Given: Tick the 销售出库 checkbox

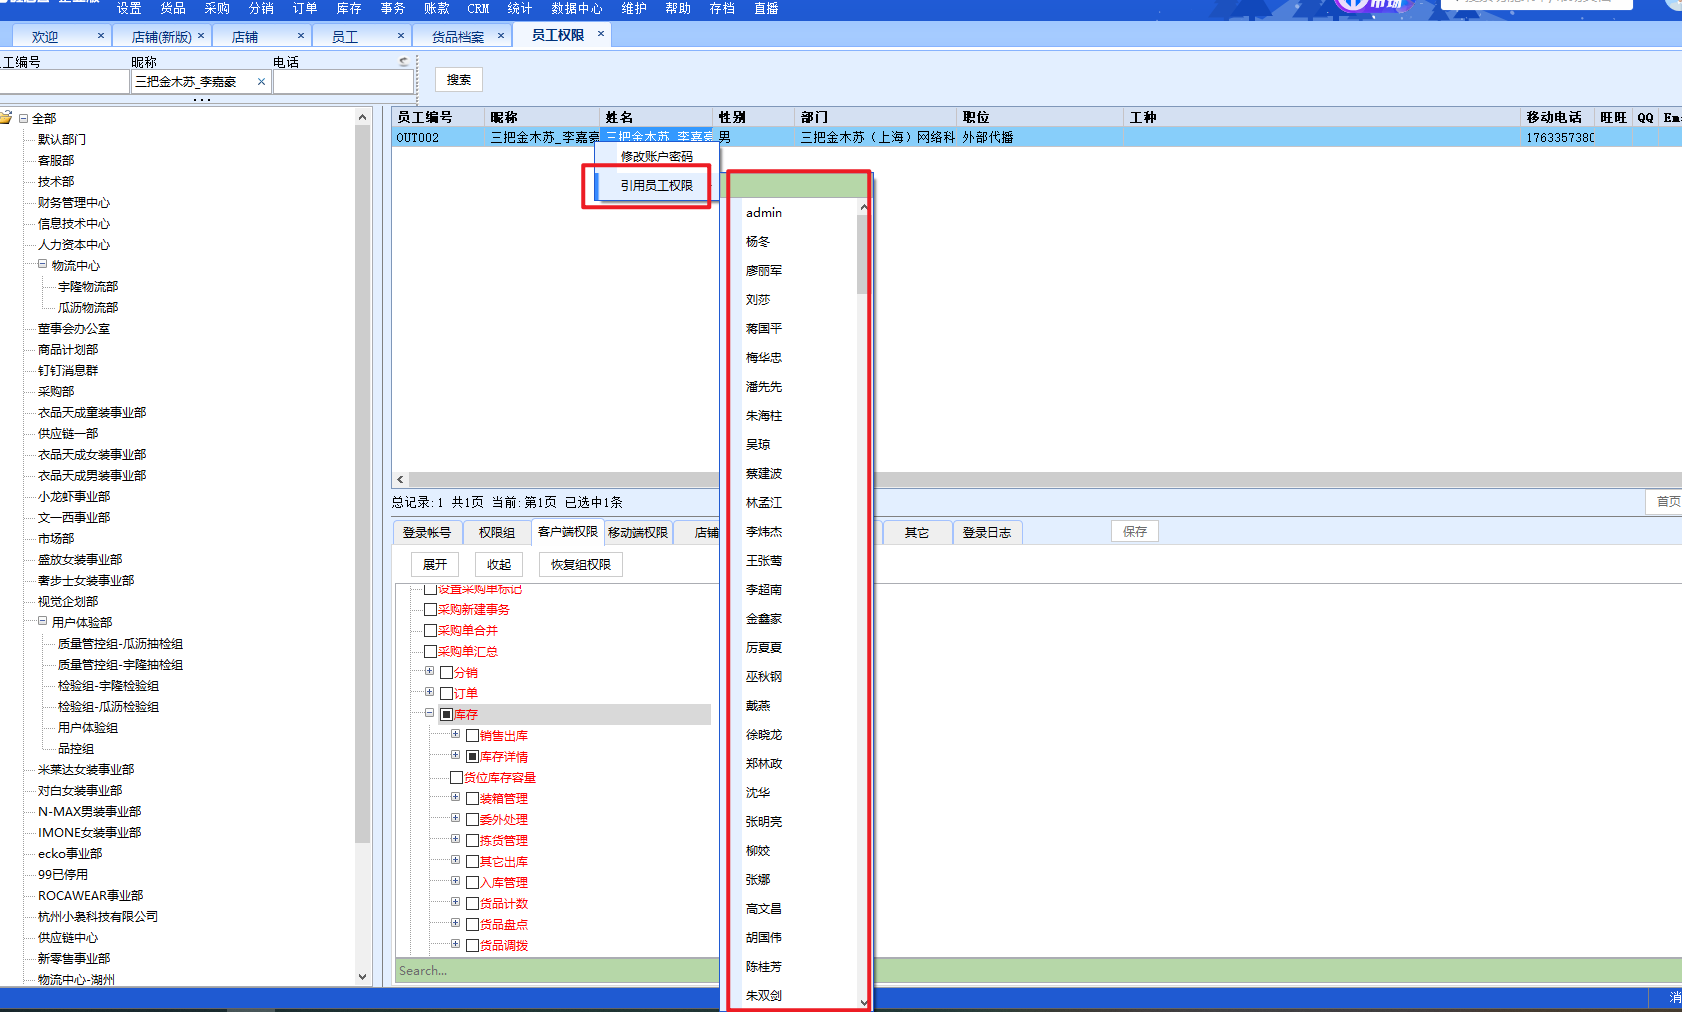Looking at the screenshot, I should point(472,736).
